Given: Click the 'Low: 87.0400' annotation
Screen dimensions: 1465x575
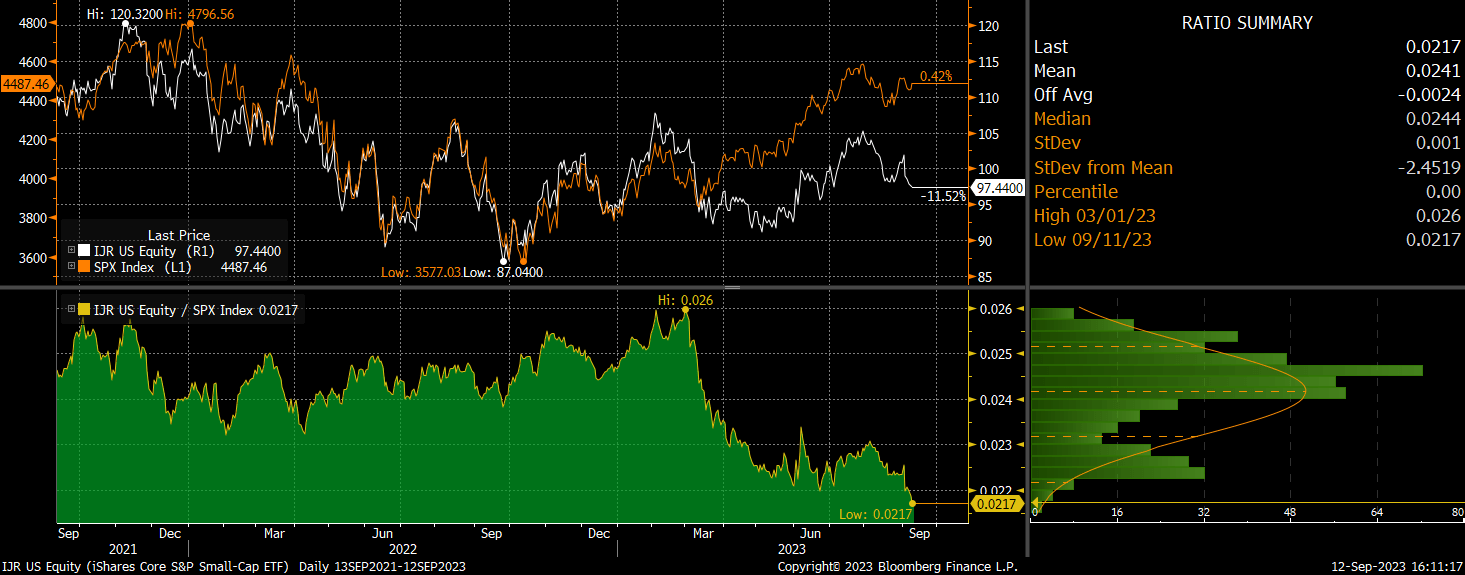Looking at the screenshot, I should point(504,272).
